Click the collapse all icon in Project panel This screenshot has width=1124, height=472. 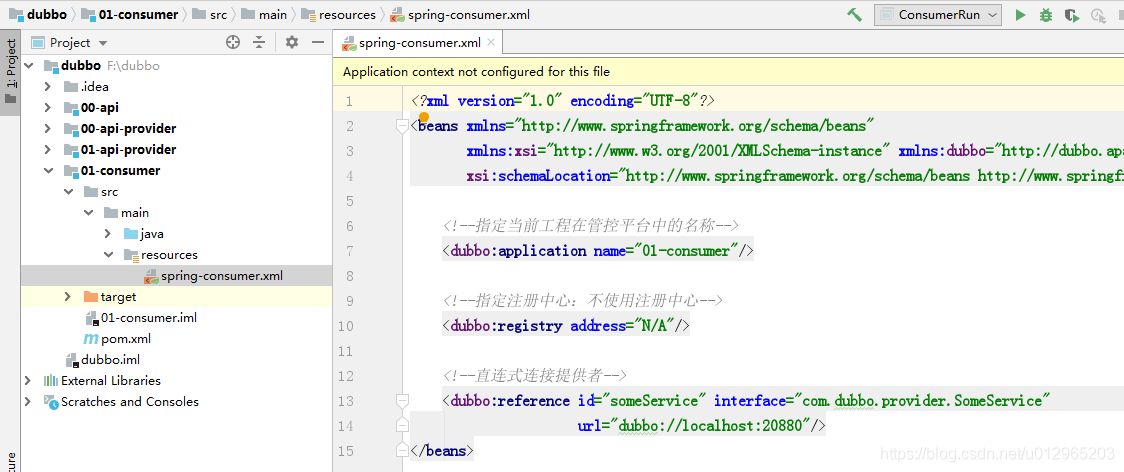(x=259, y=42)
